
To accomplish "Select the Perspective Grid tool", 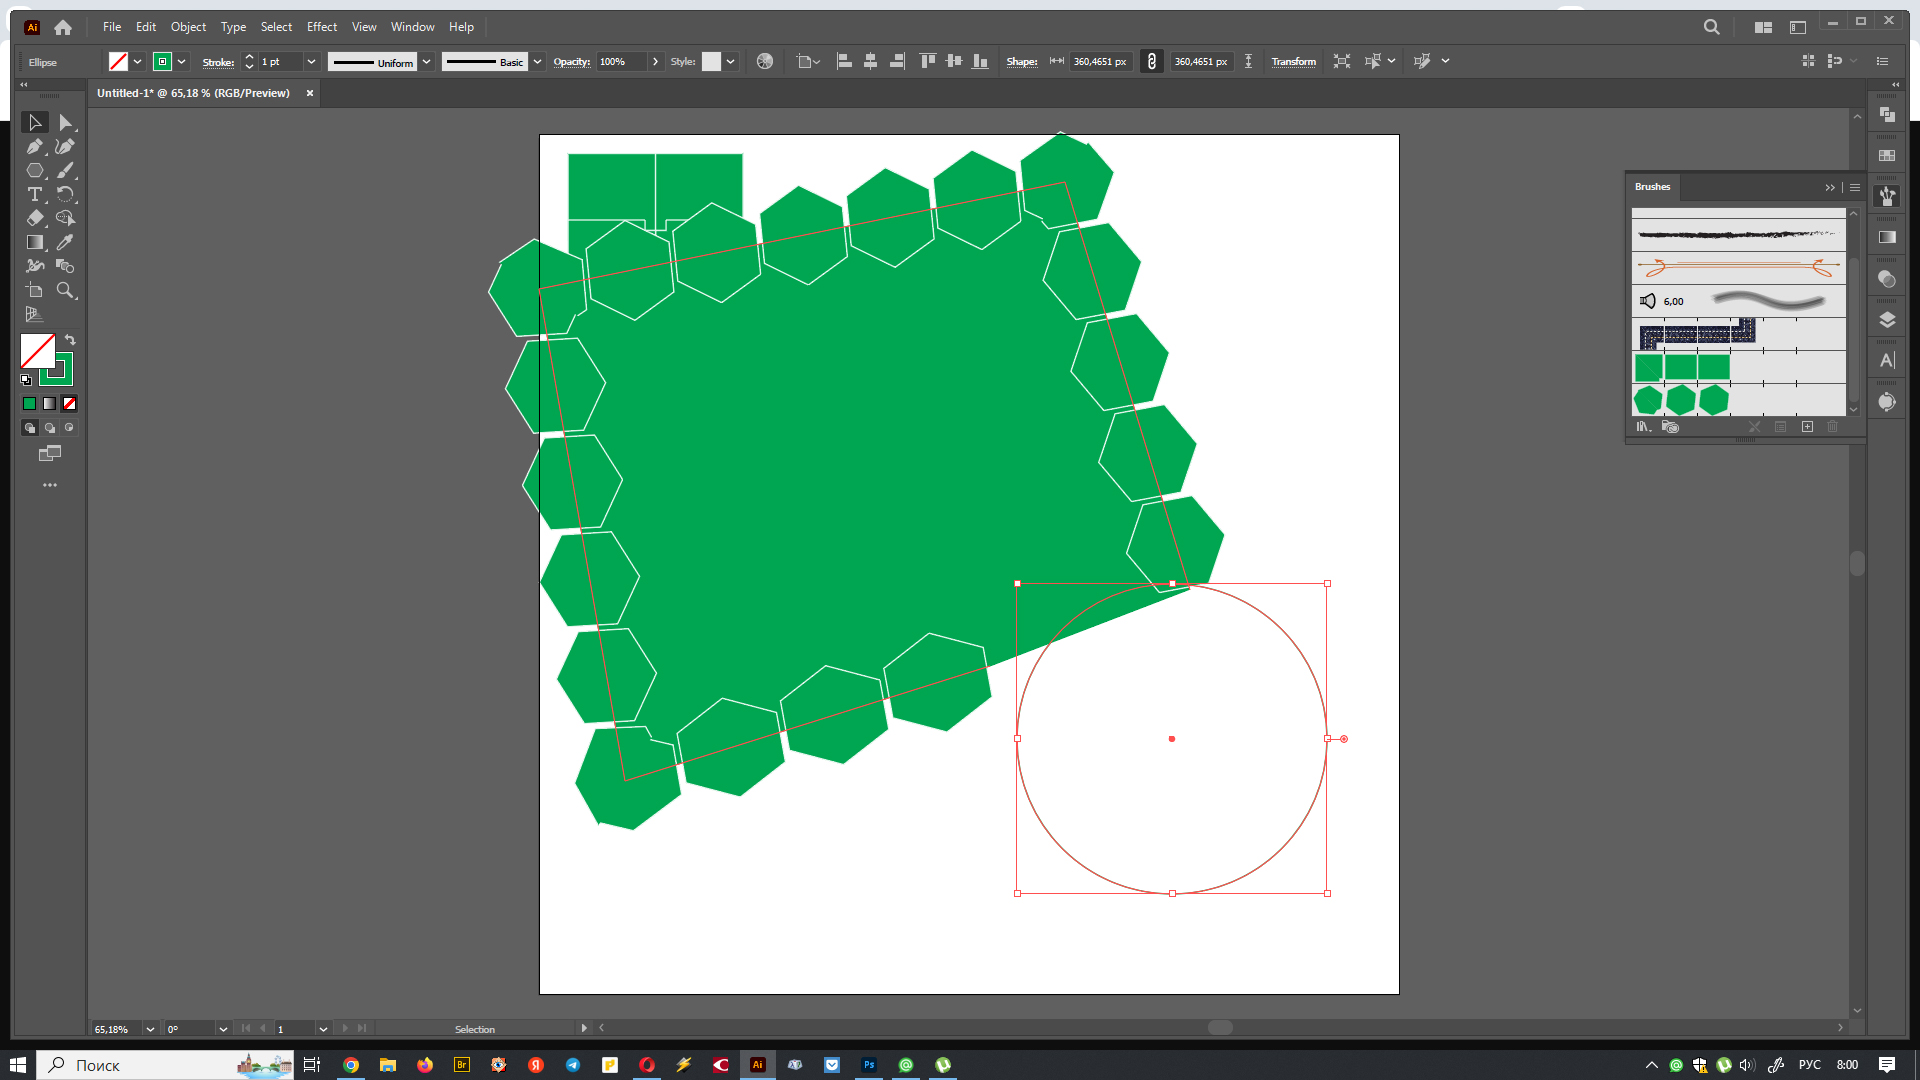I will click(35, 314).
